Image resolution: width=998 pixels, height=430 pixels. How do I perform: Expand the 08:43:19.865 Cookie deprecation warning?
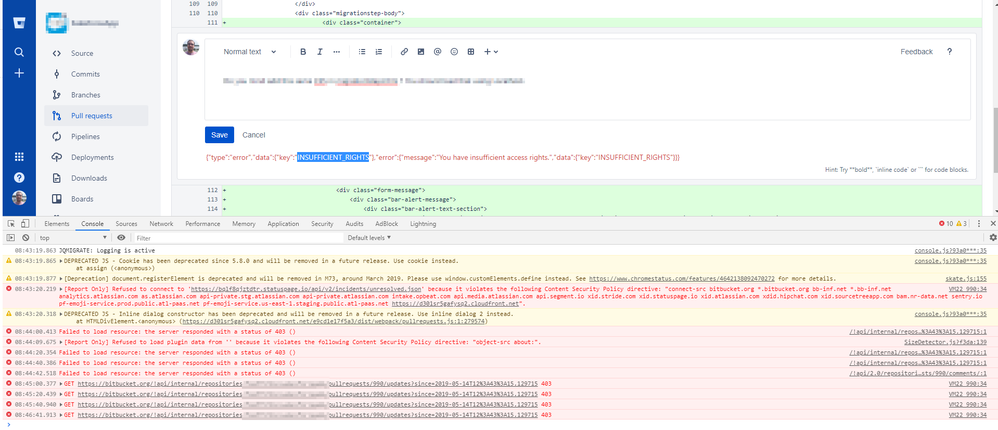tap(62, 261)
